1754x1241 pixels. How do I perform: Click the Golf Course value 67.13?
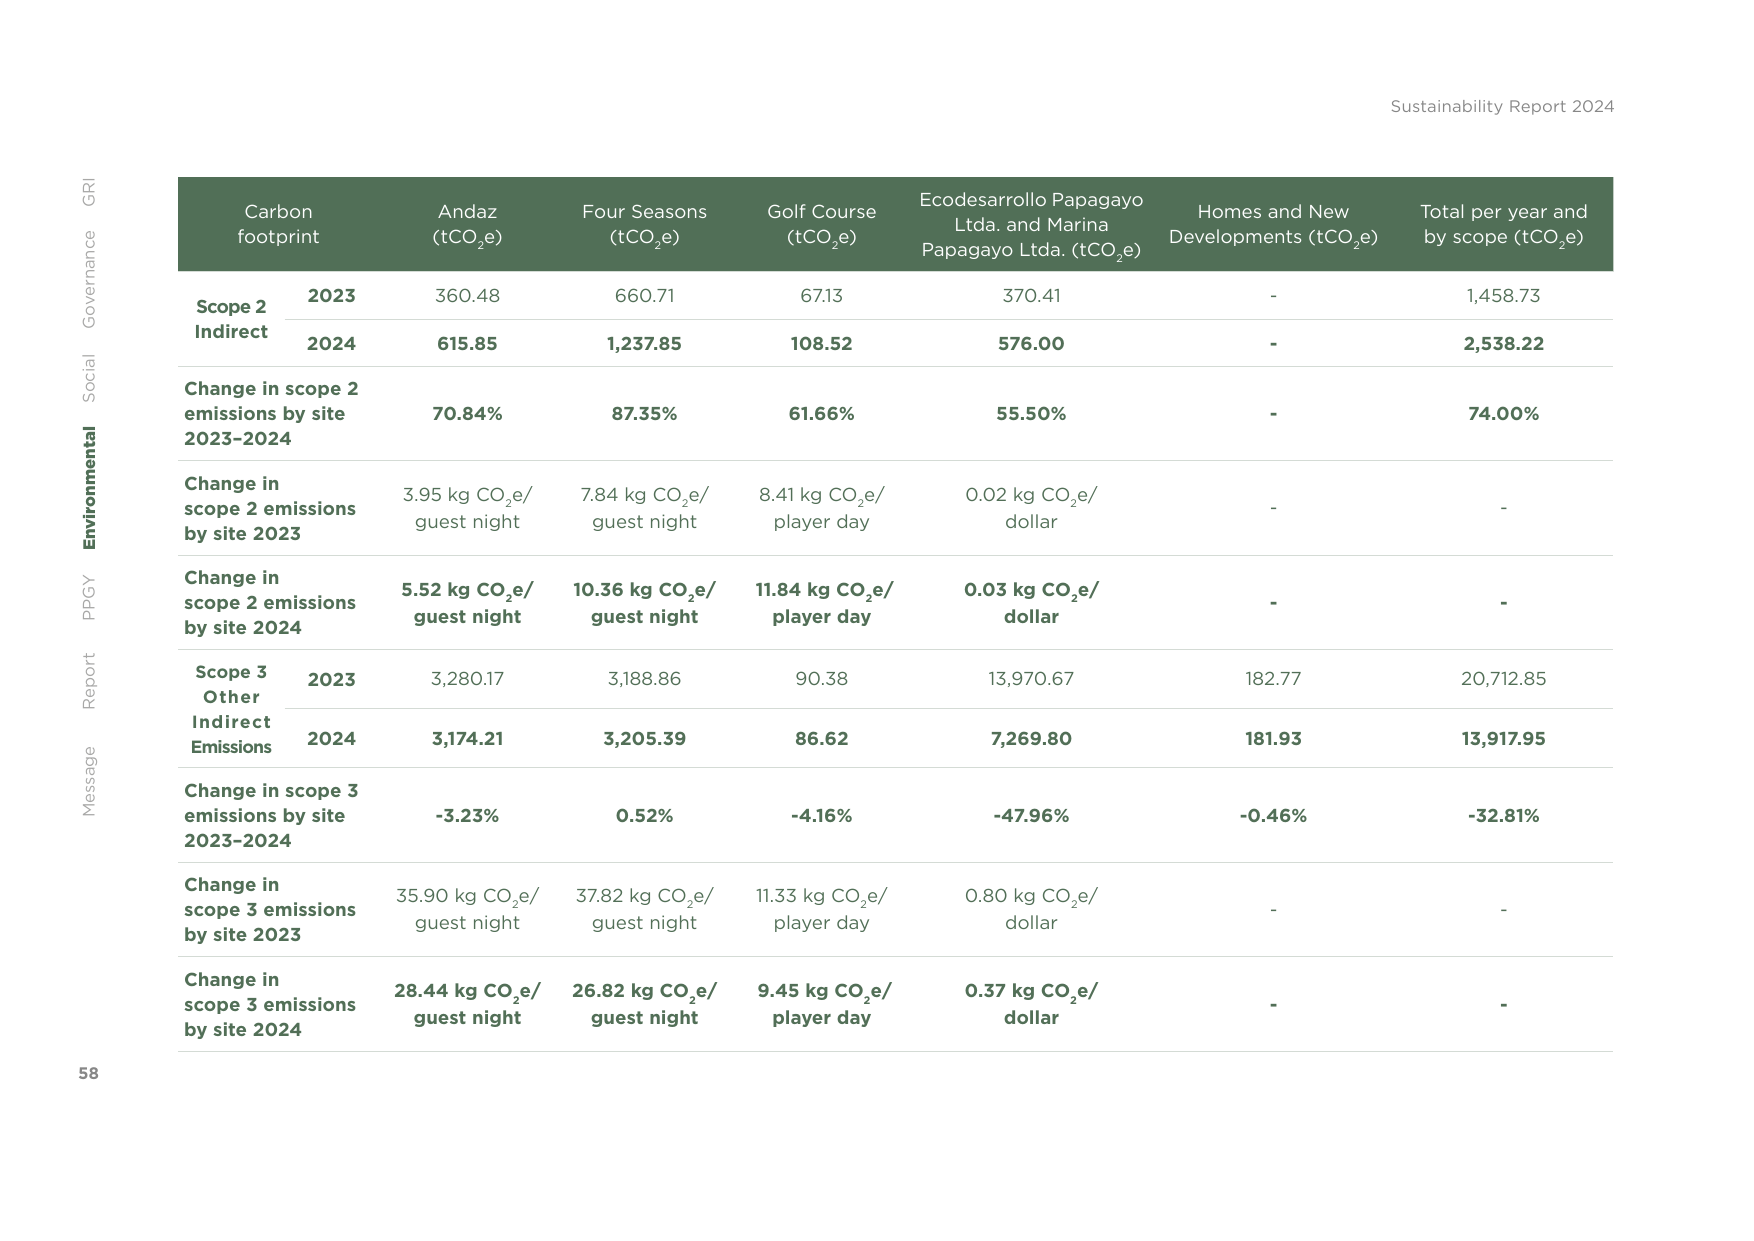coord(821,296)
